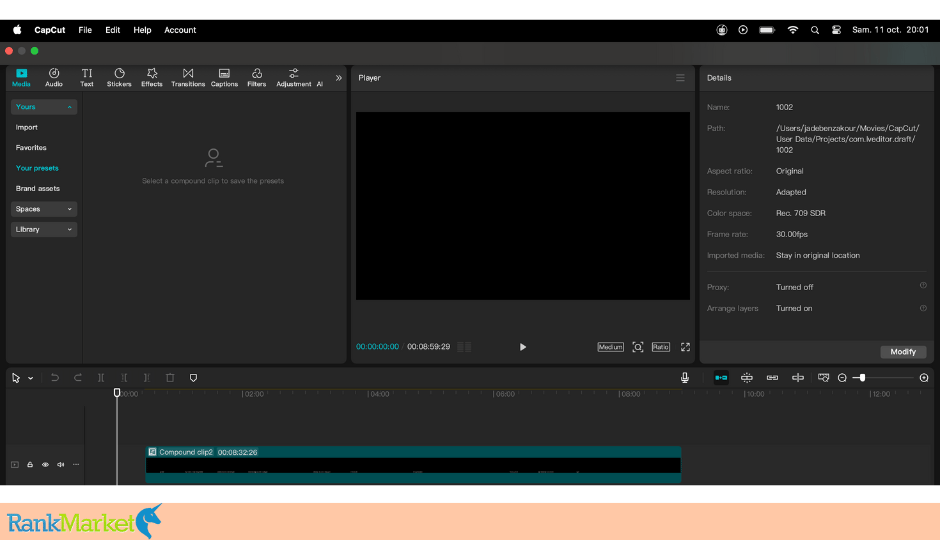
Task: Click the timeline zoom slider handle
Action: pos(862,378)
